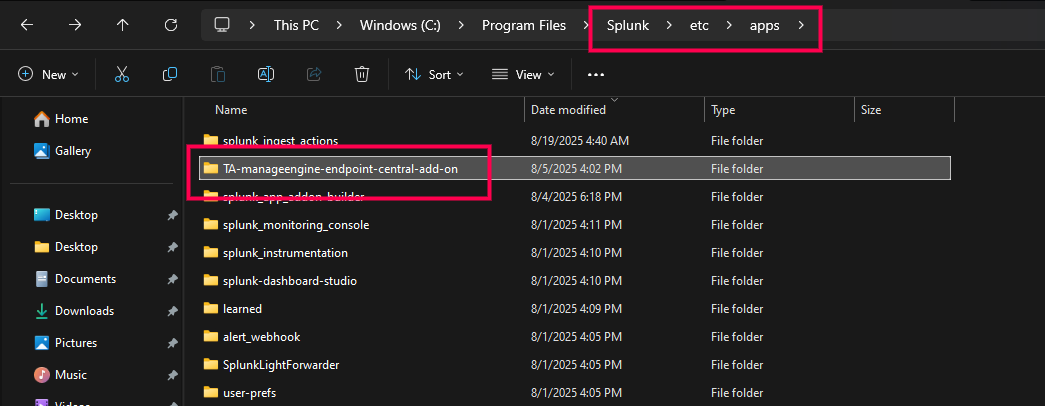Viewport: 1045px width, 406px height.
Task: Click the etc breadcrumb segment
Action: (699, 25)
